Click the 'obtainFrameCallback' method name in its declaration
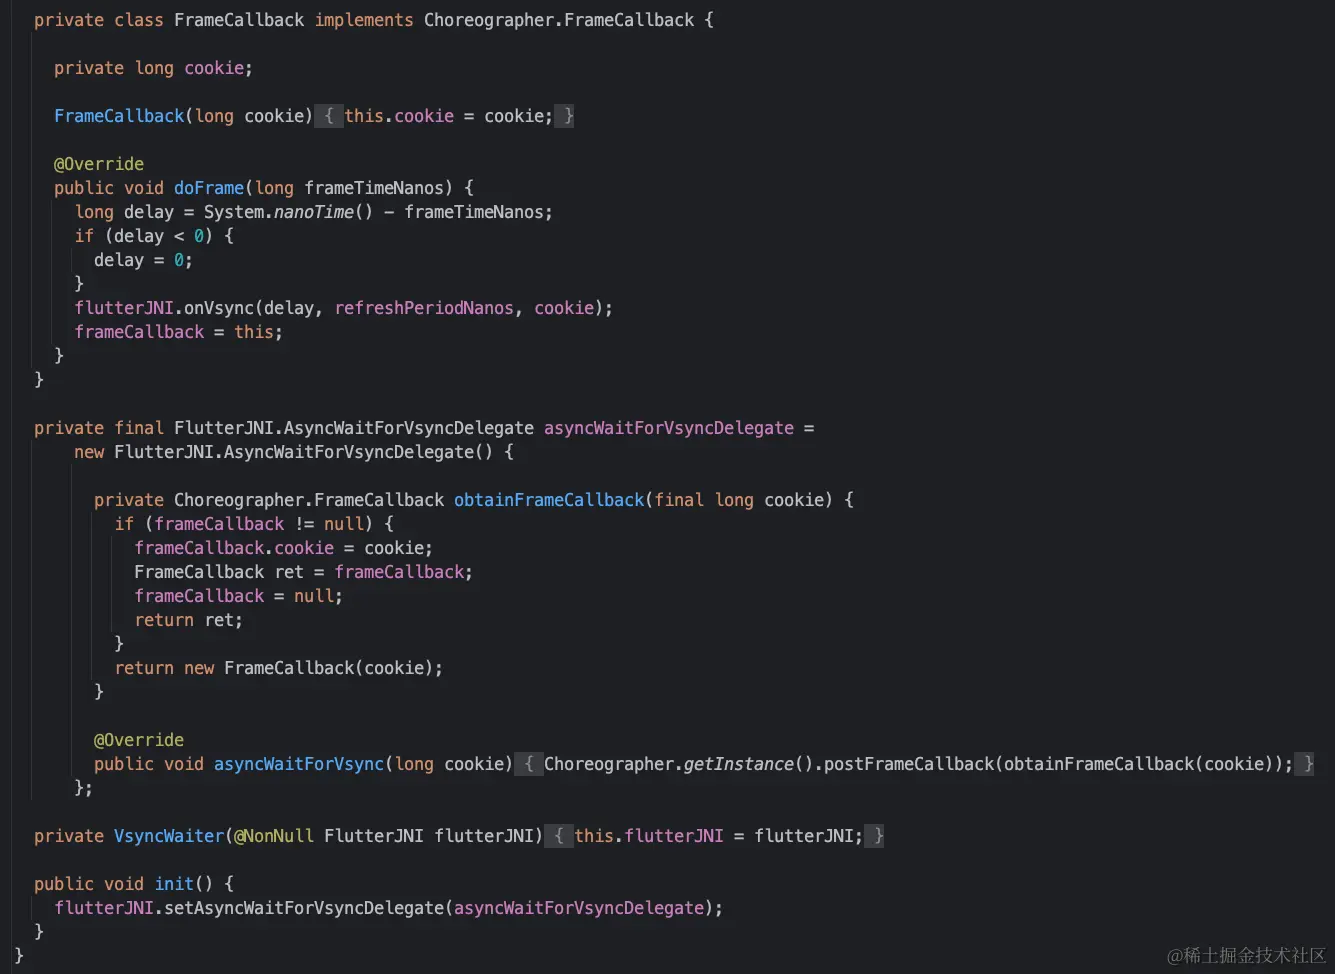 549,500
